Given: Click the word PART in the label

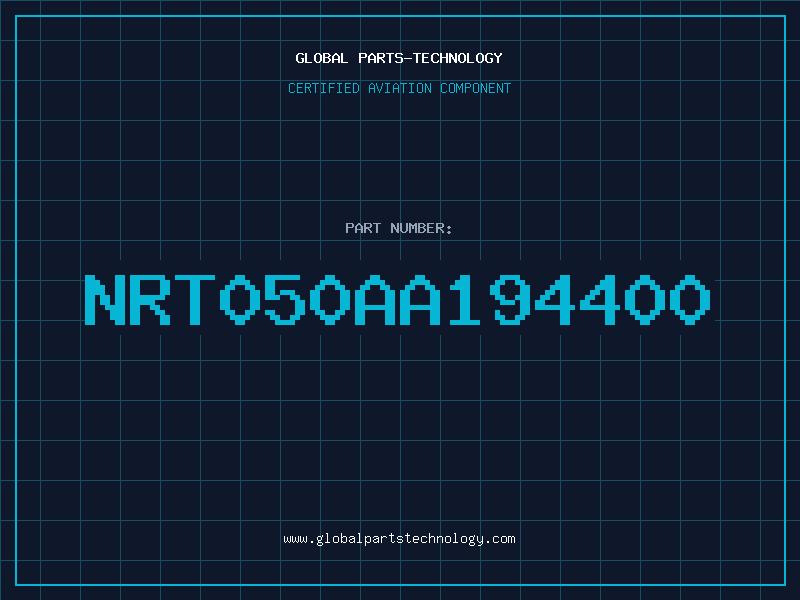Looking at the screenshot, I should click(x=363, y=228).
